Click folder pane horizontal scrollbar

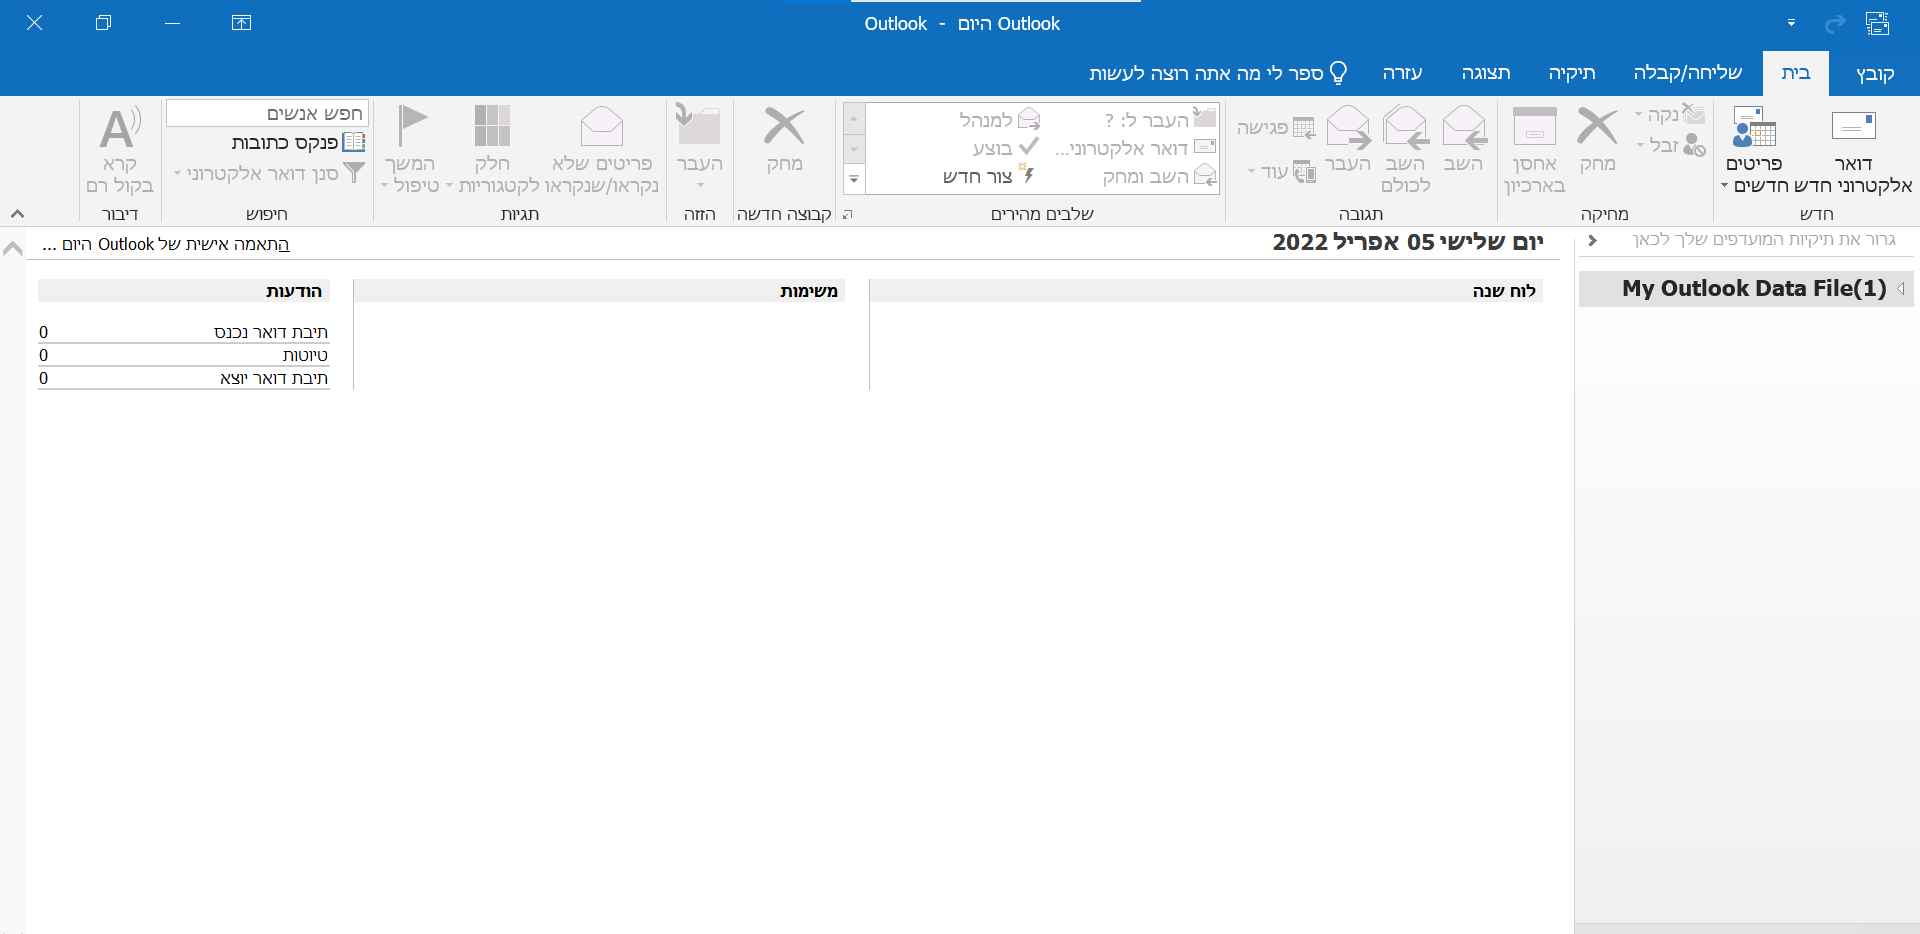click(1747, 928)
